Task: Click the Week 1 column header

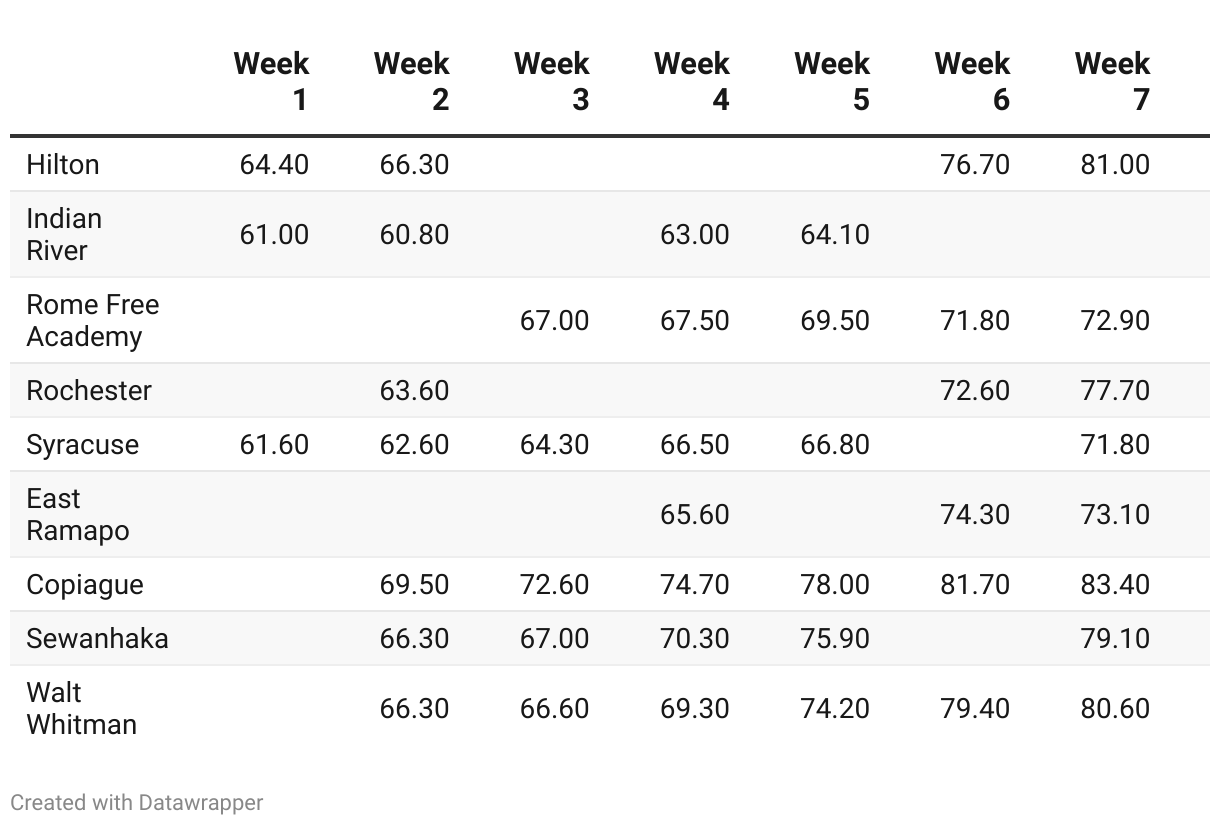Action: 272,81
